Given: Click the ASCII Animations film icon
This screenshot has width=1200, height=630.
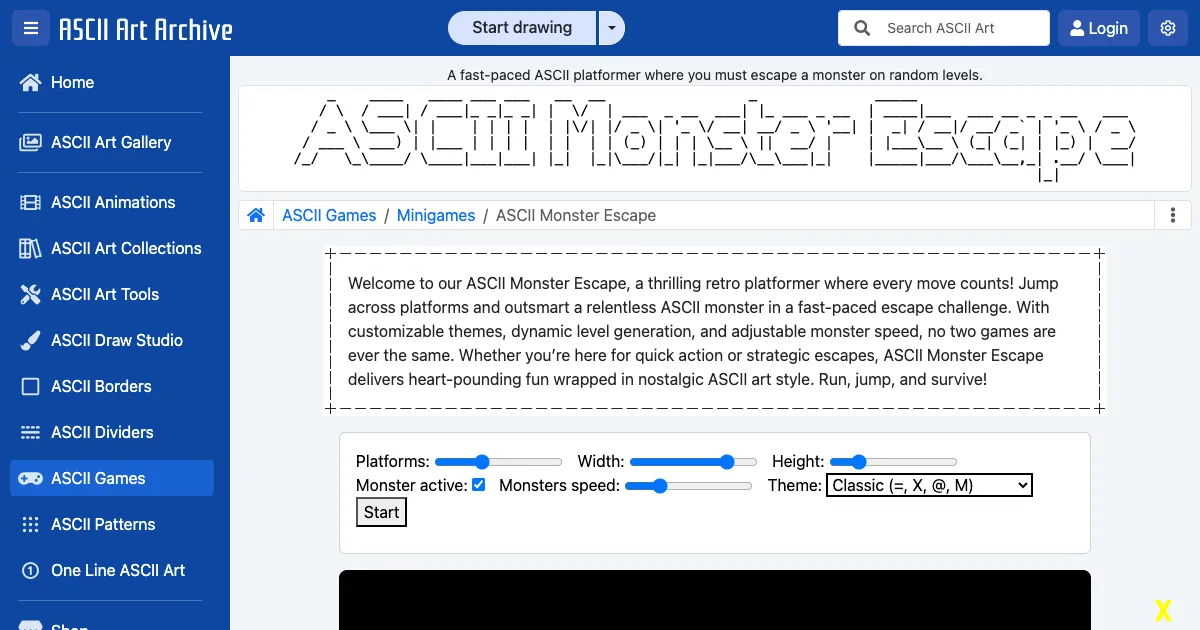Looking at the screenshot, I should (30, 203).
